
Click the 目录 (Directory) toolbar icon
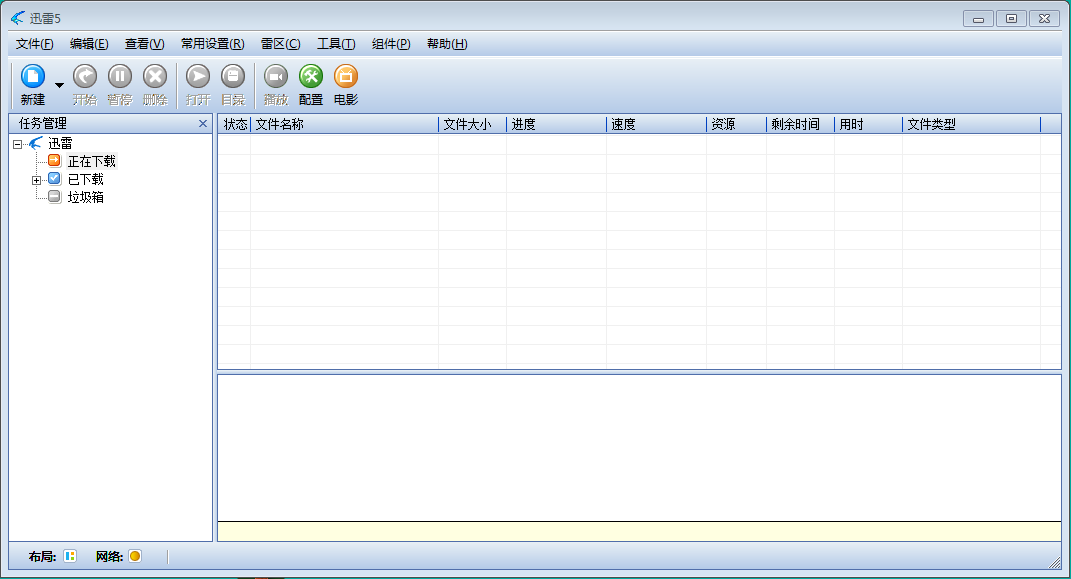pyautogui.click(x=233, y=77)
